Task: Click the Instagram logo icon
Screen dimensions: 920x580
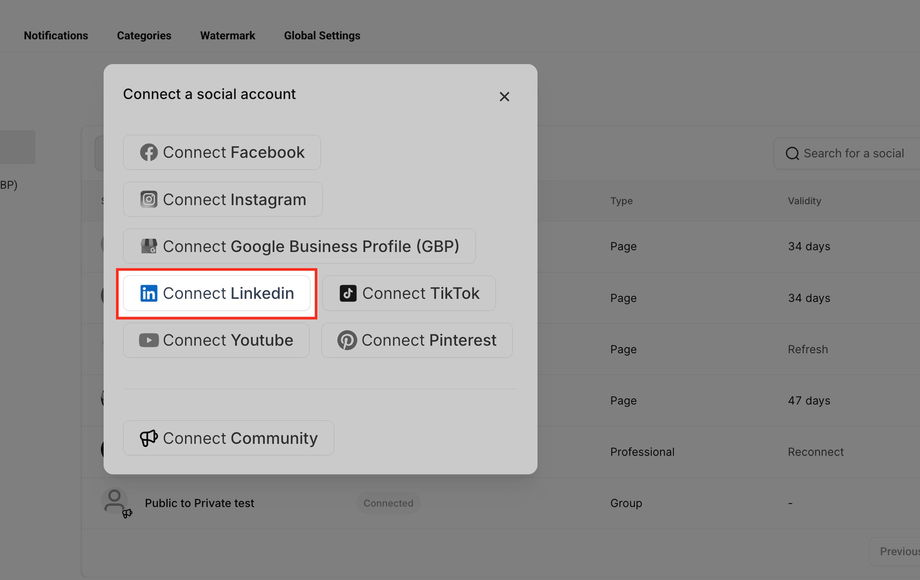Action: [x=148, y=199]
